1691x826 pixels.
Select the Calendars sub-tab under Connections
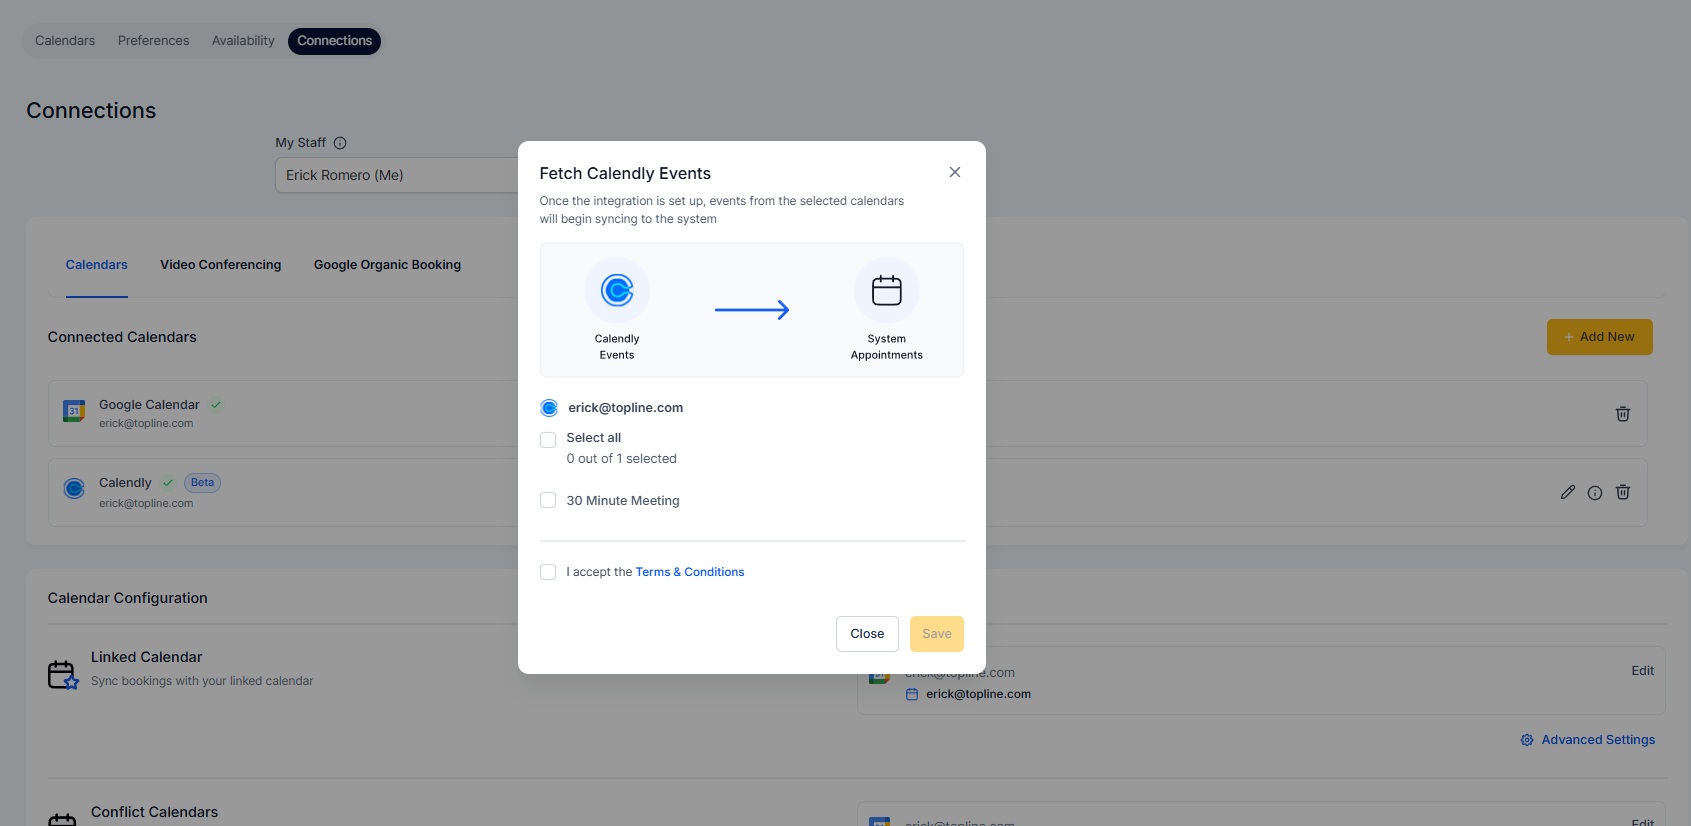(x=97, y=265)
